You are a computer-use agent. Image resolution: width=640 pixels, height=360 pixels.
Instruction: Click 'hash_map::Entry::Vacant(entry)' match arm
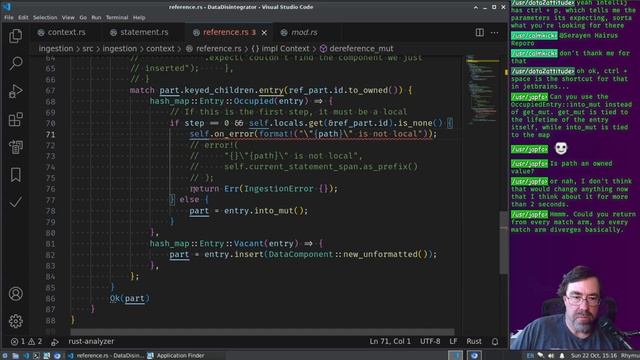(x=224, y=244)
